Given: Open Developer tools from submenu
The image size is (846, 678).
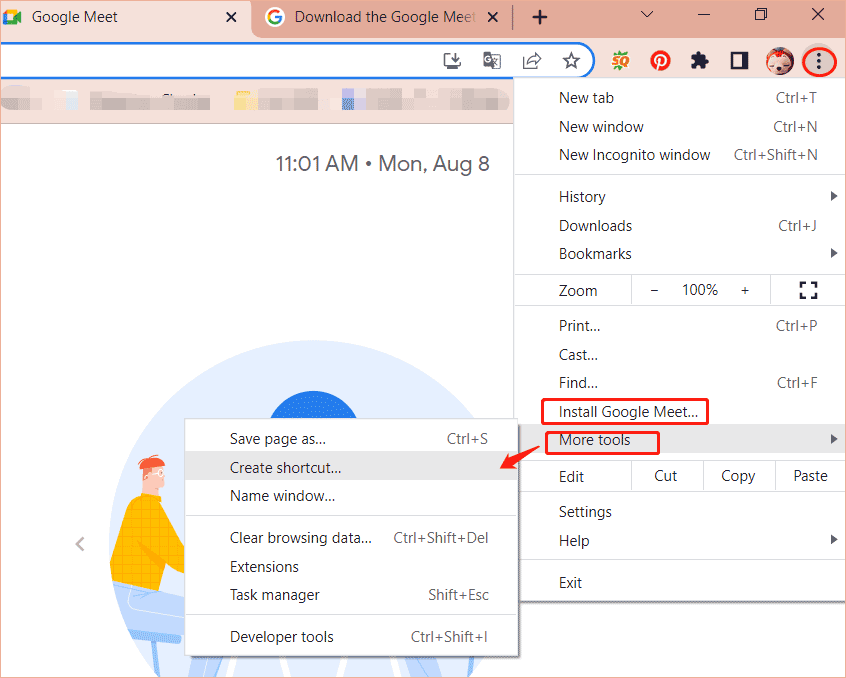Looking at the screenshot, I should tap(351, 637).
